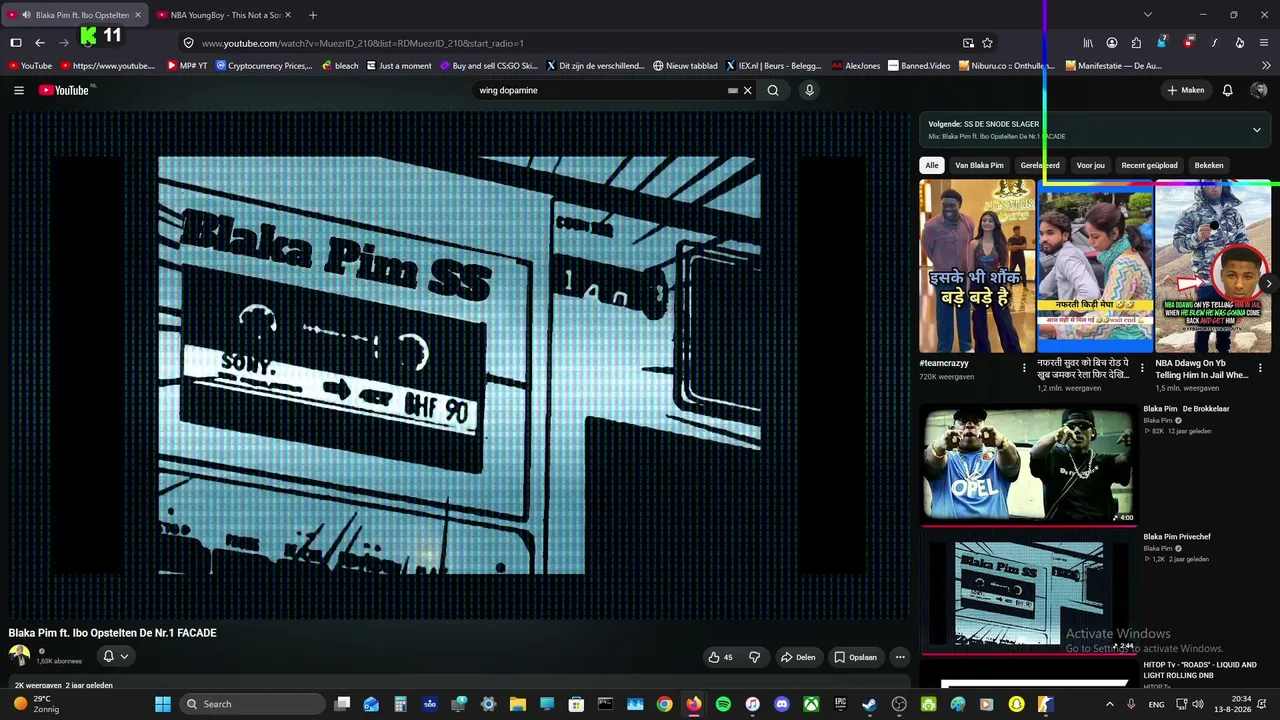Open Blaka Pim Privechef thumbnail

(1028, 593)
